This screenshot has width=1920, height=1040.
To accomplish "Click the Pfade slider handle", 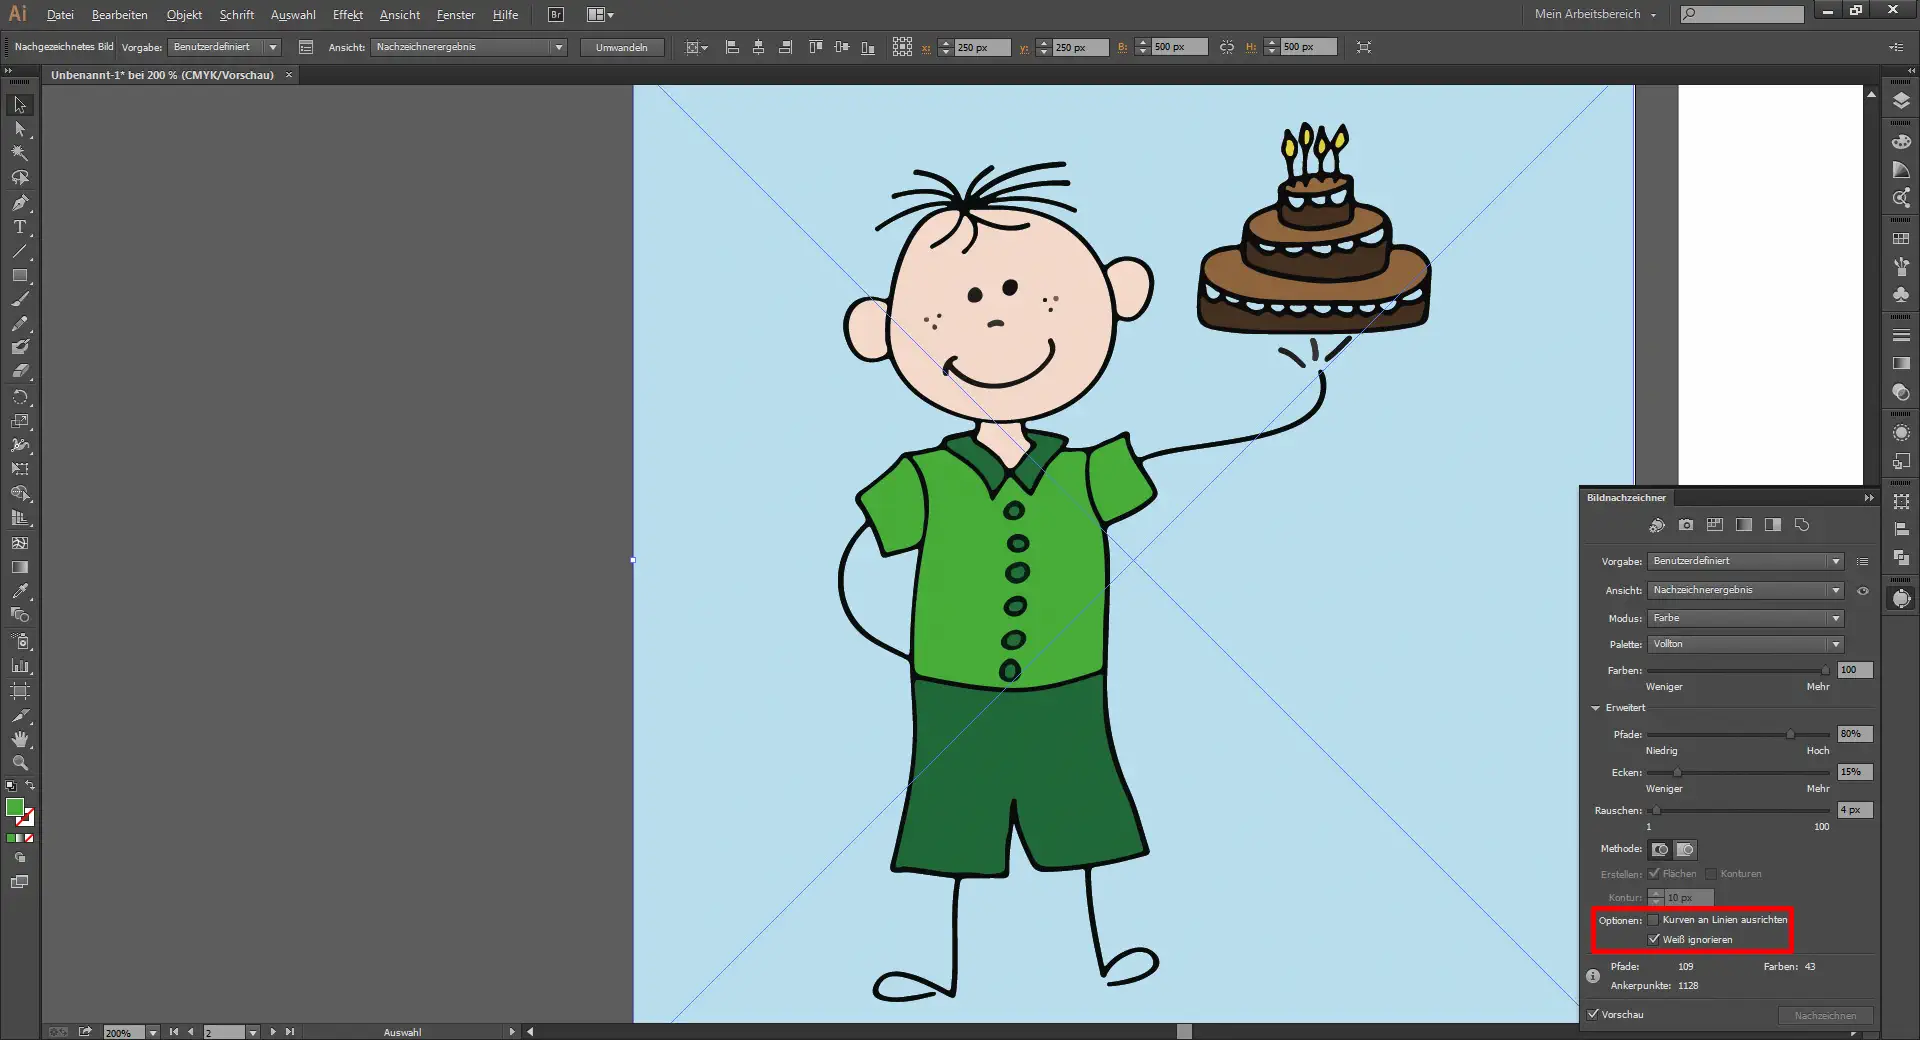I will point(1790,735).
